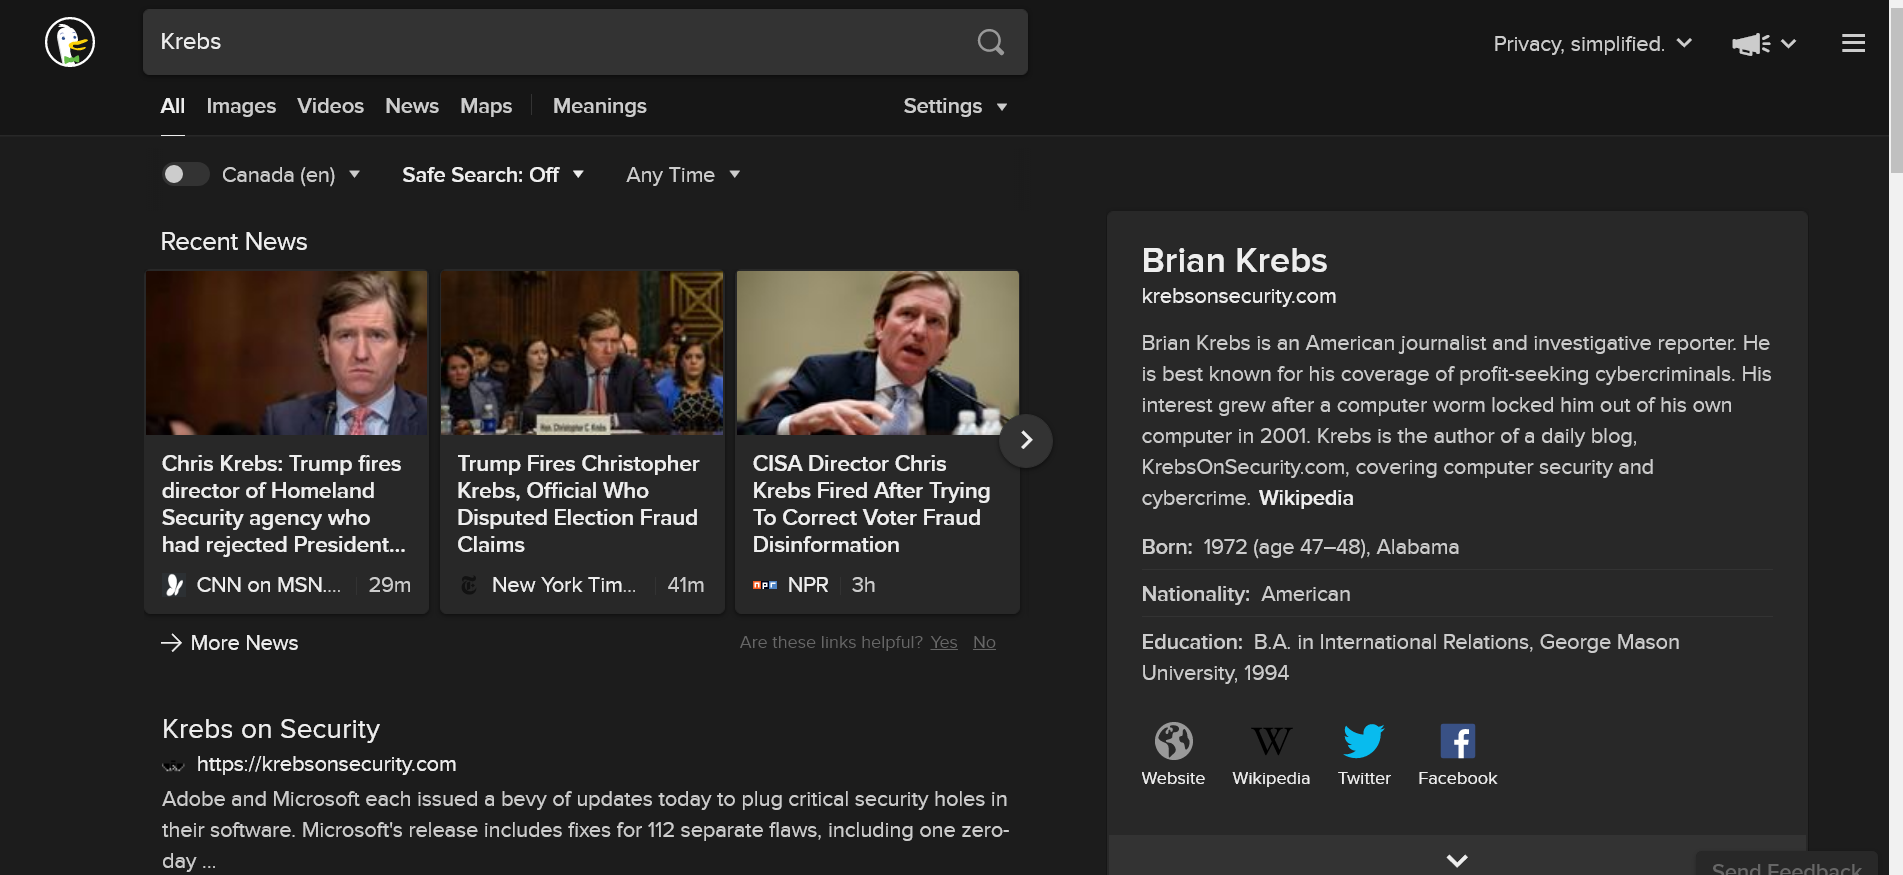Click the search magnifier icon
This screenshot has width=1903, height=875.
990,42
